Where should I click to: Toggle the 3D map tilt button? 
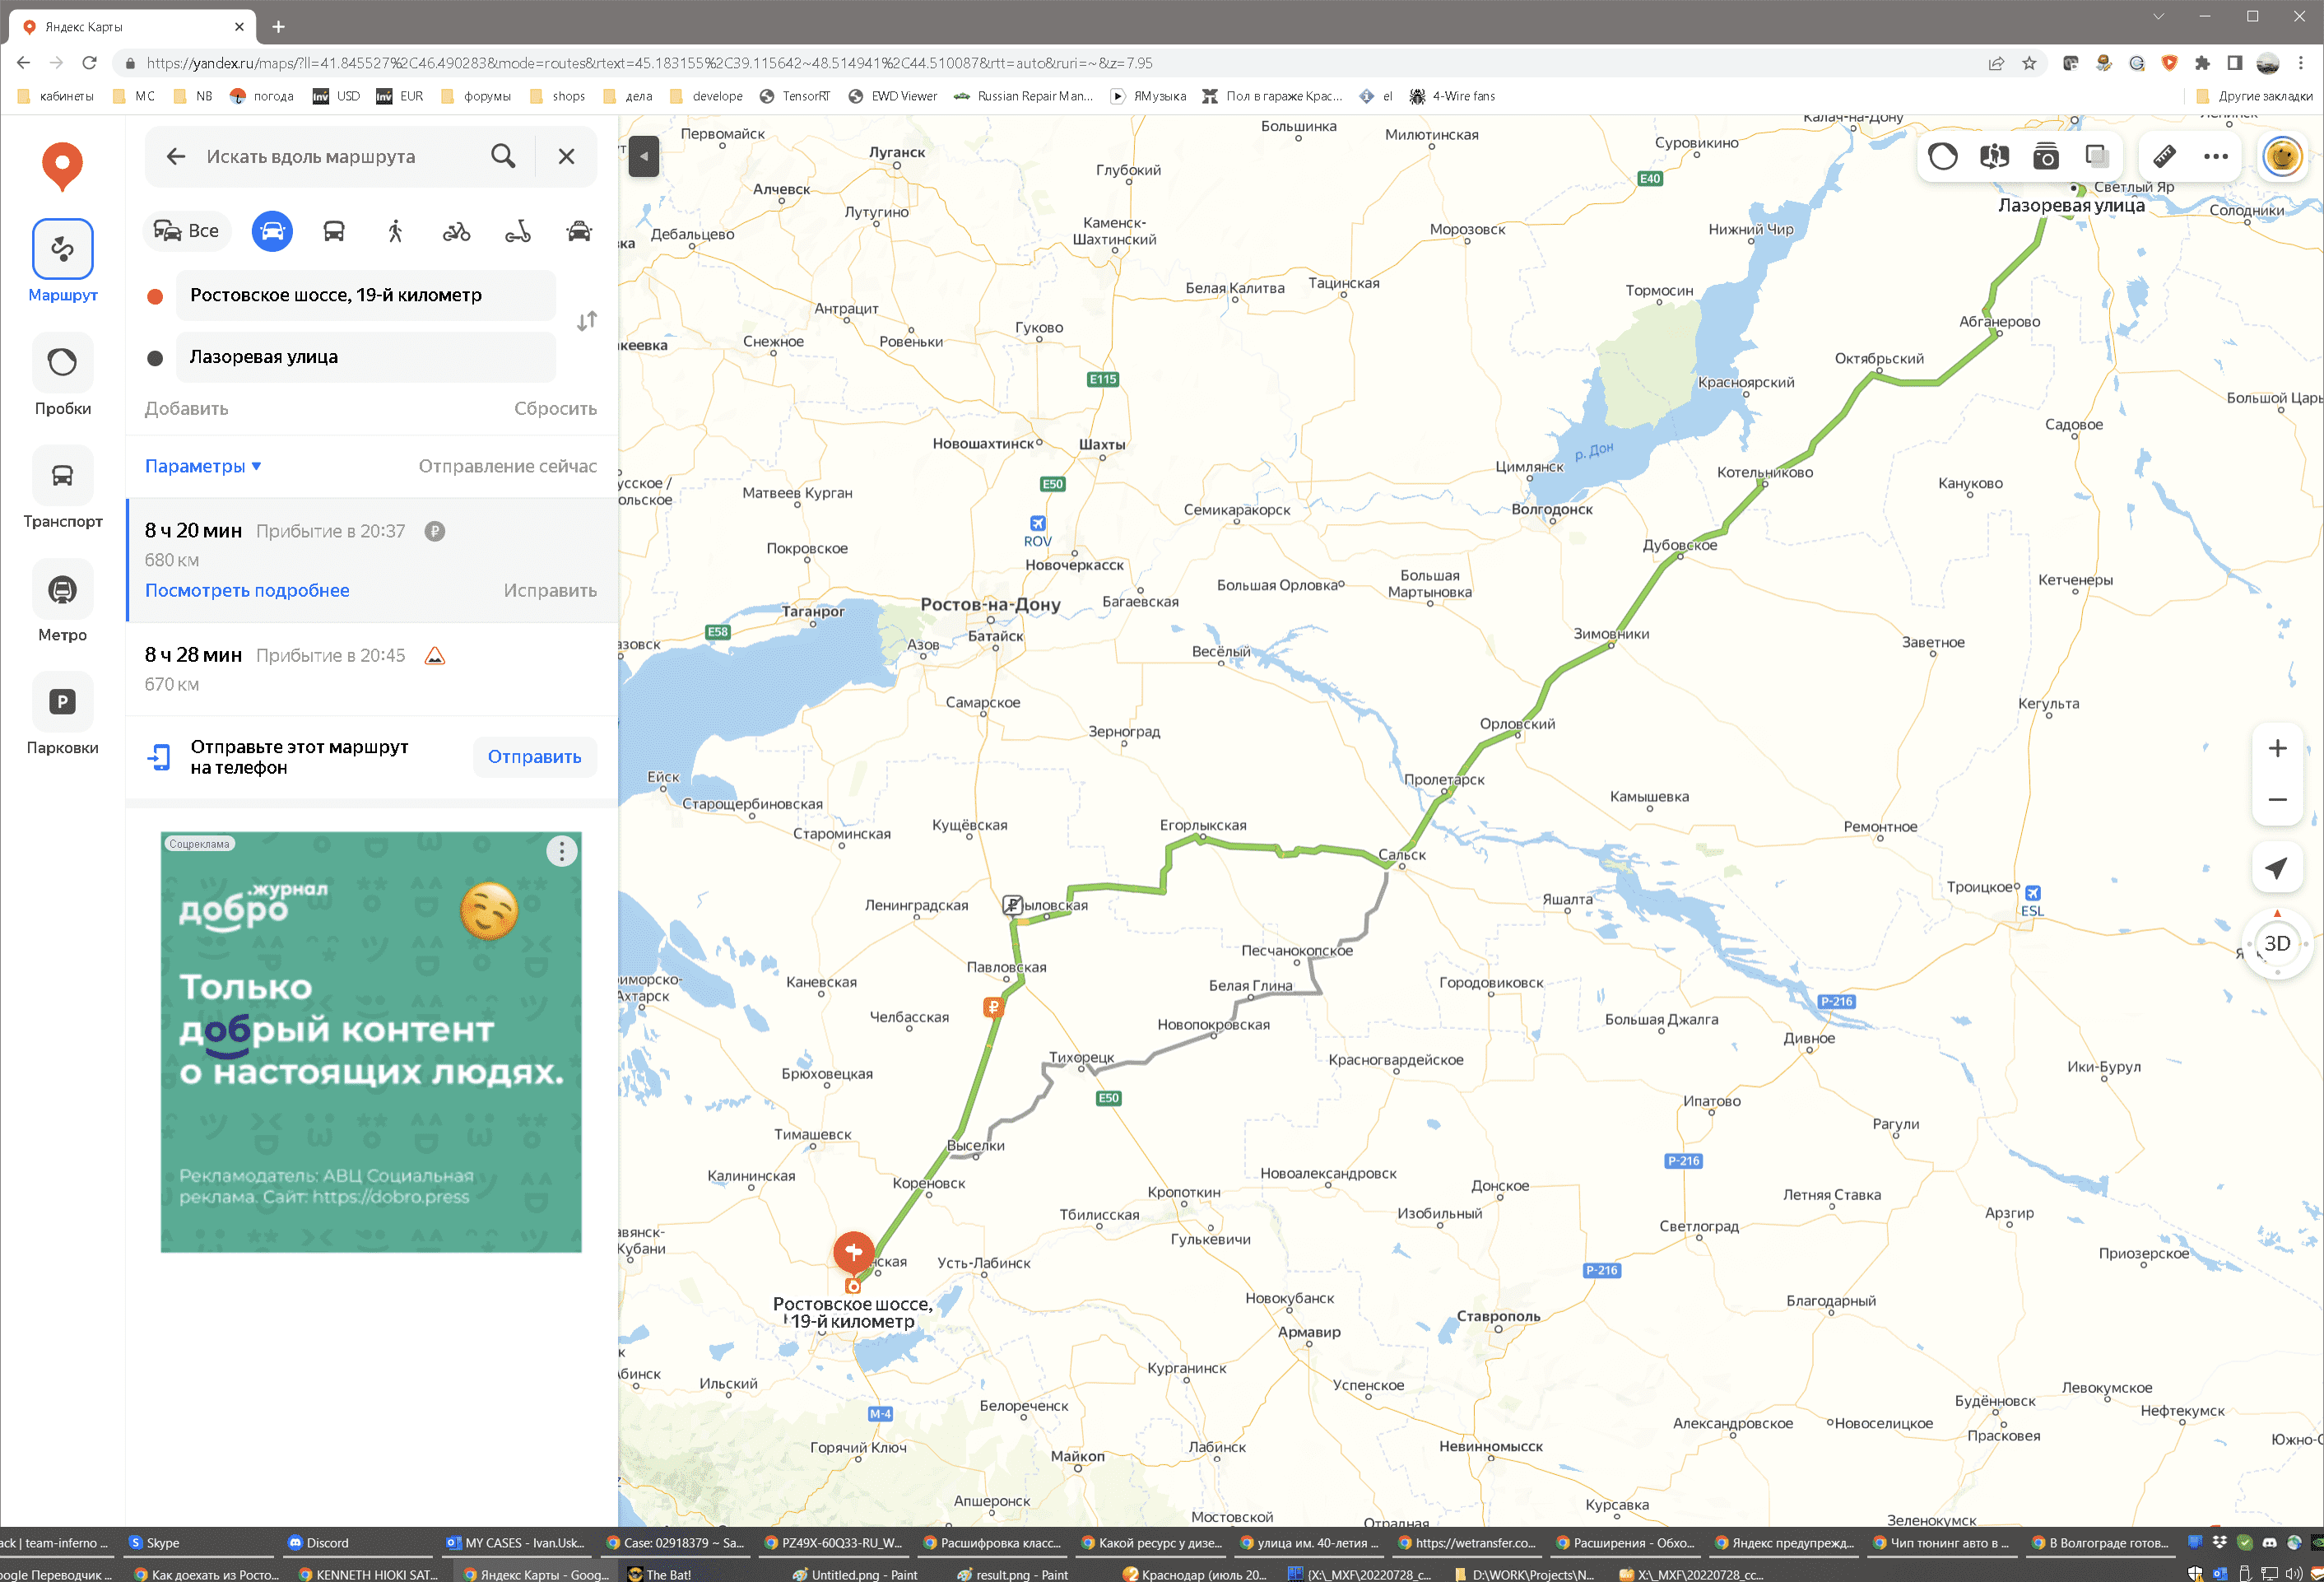[x=2277, y=943]
